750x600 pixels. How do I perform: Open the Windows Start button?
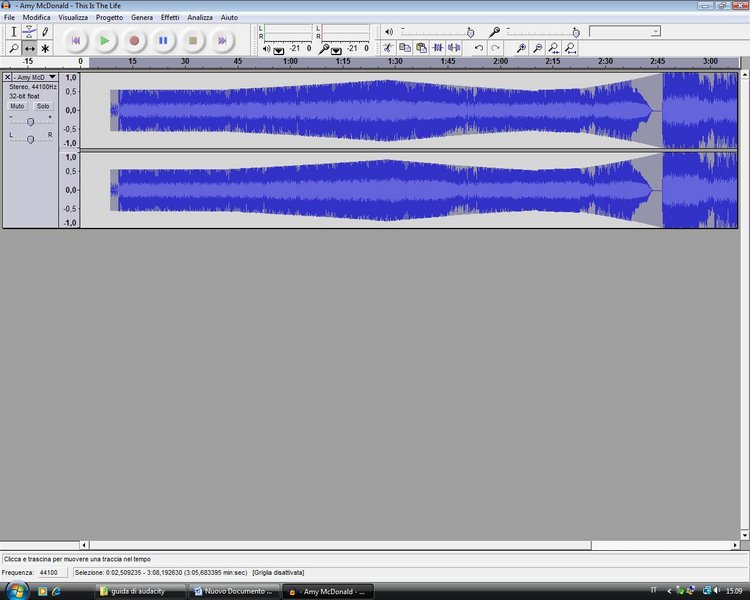tap(17, 591)
